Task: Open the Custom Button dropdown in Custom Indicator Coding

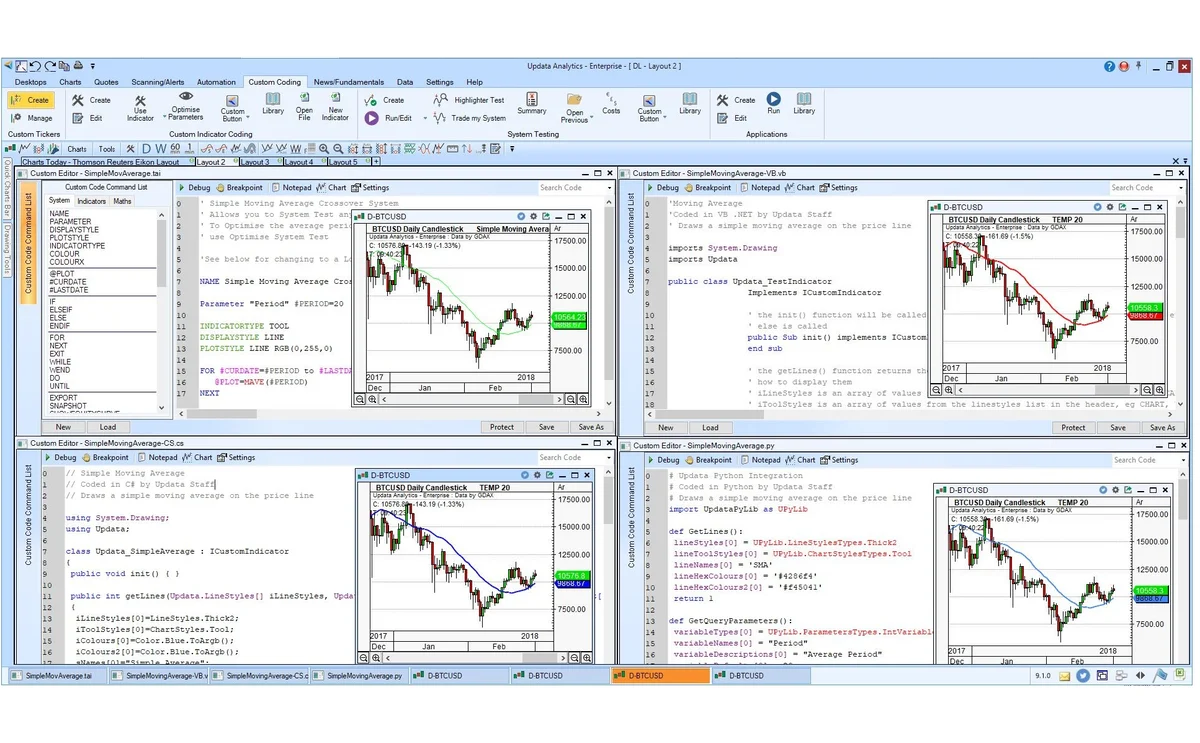Action: tap(245, 119)
